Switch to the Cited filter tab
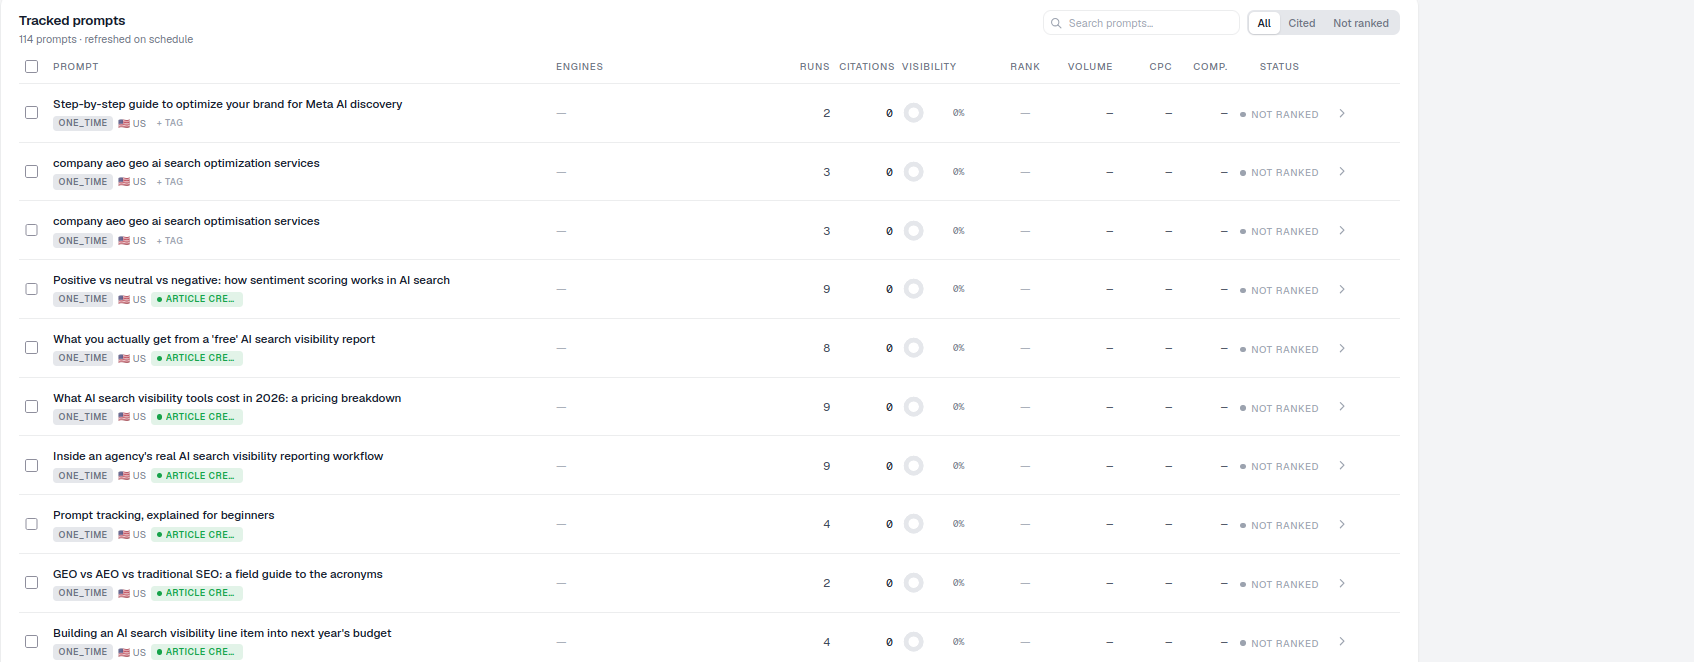Viewport: 1694px width, 662px height. tap(1301, 23)
